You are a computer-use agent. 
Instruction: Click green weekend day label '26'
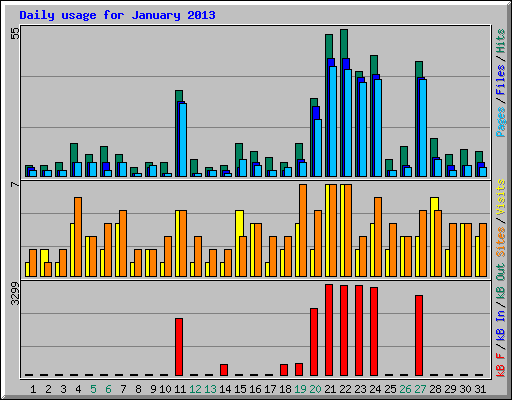(405, 389)
